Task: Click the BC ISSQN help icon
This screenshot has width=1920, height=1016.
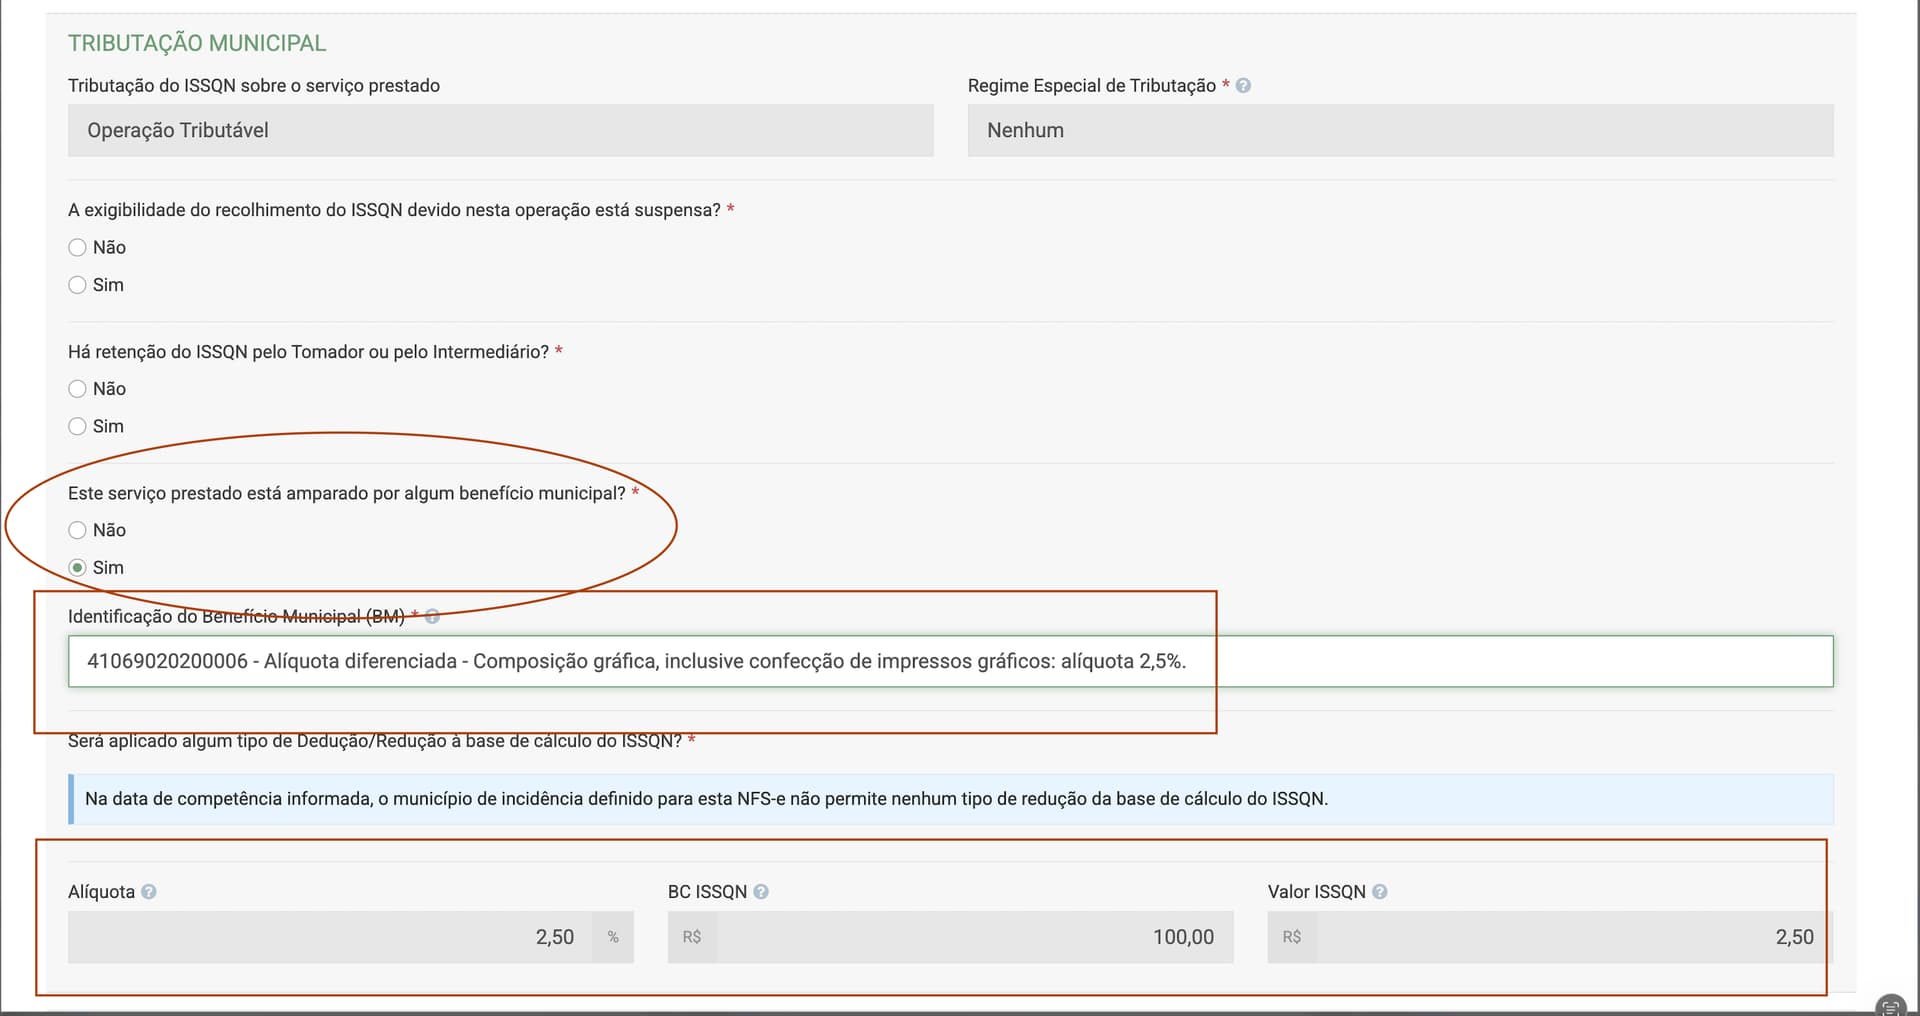Action: point(761,892)
